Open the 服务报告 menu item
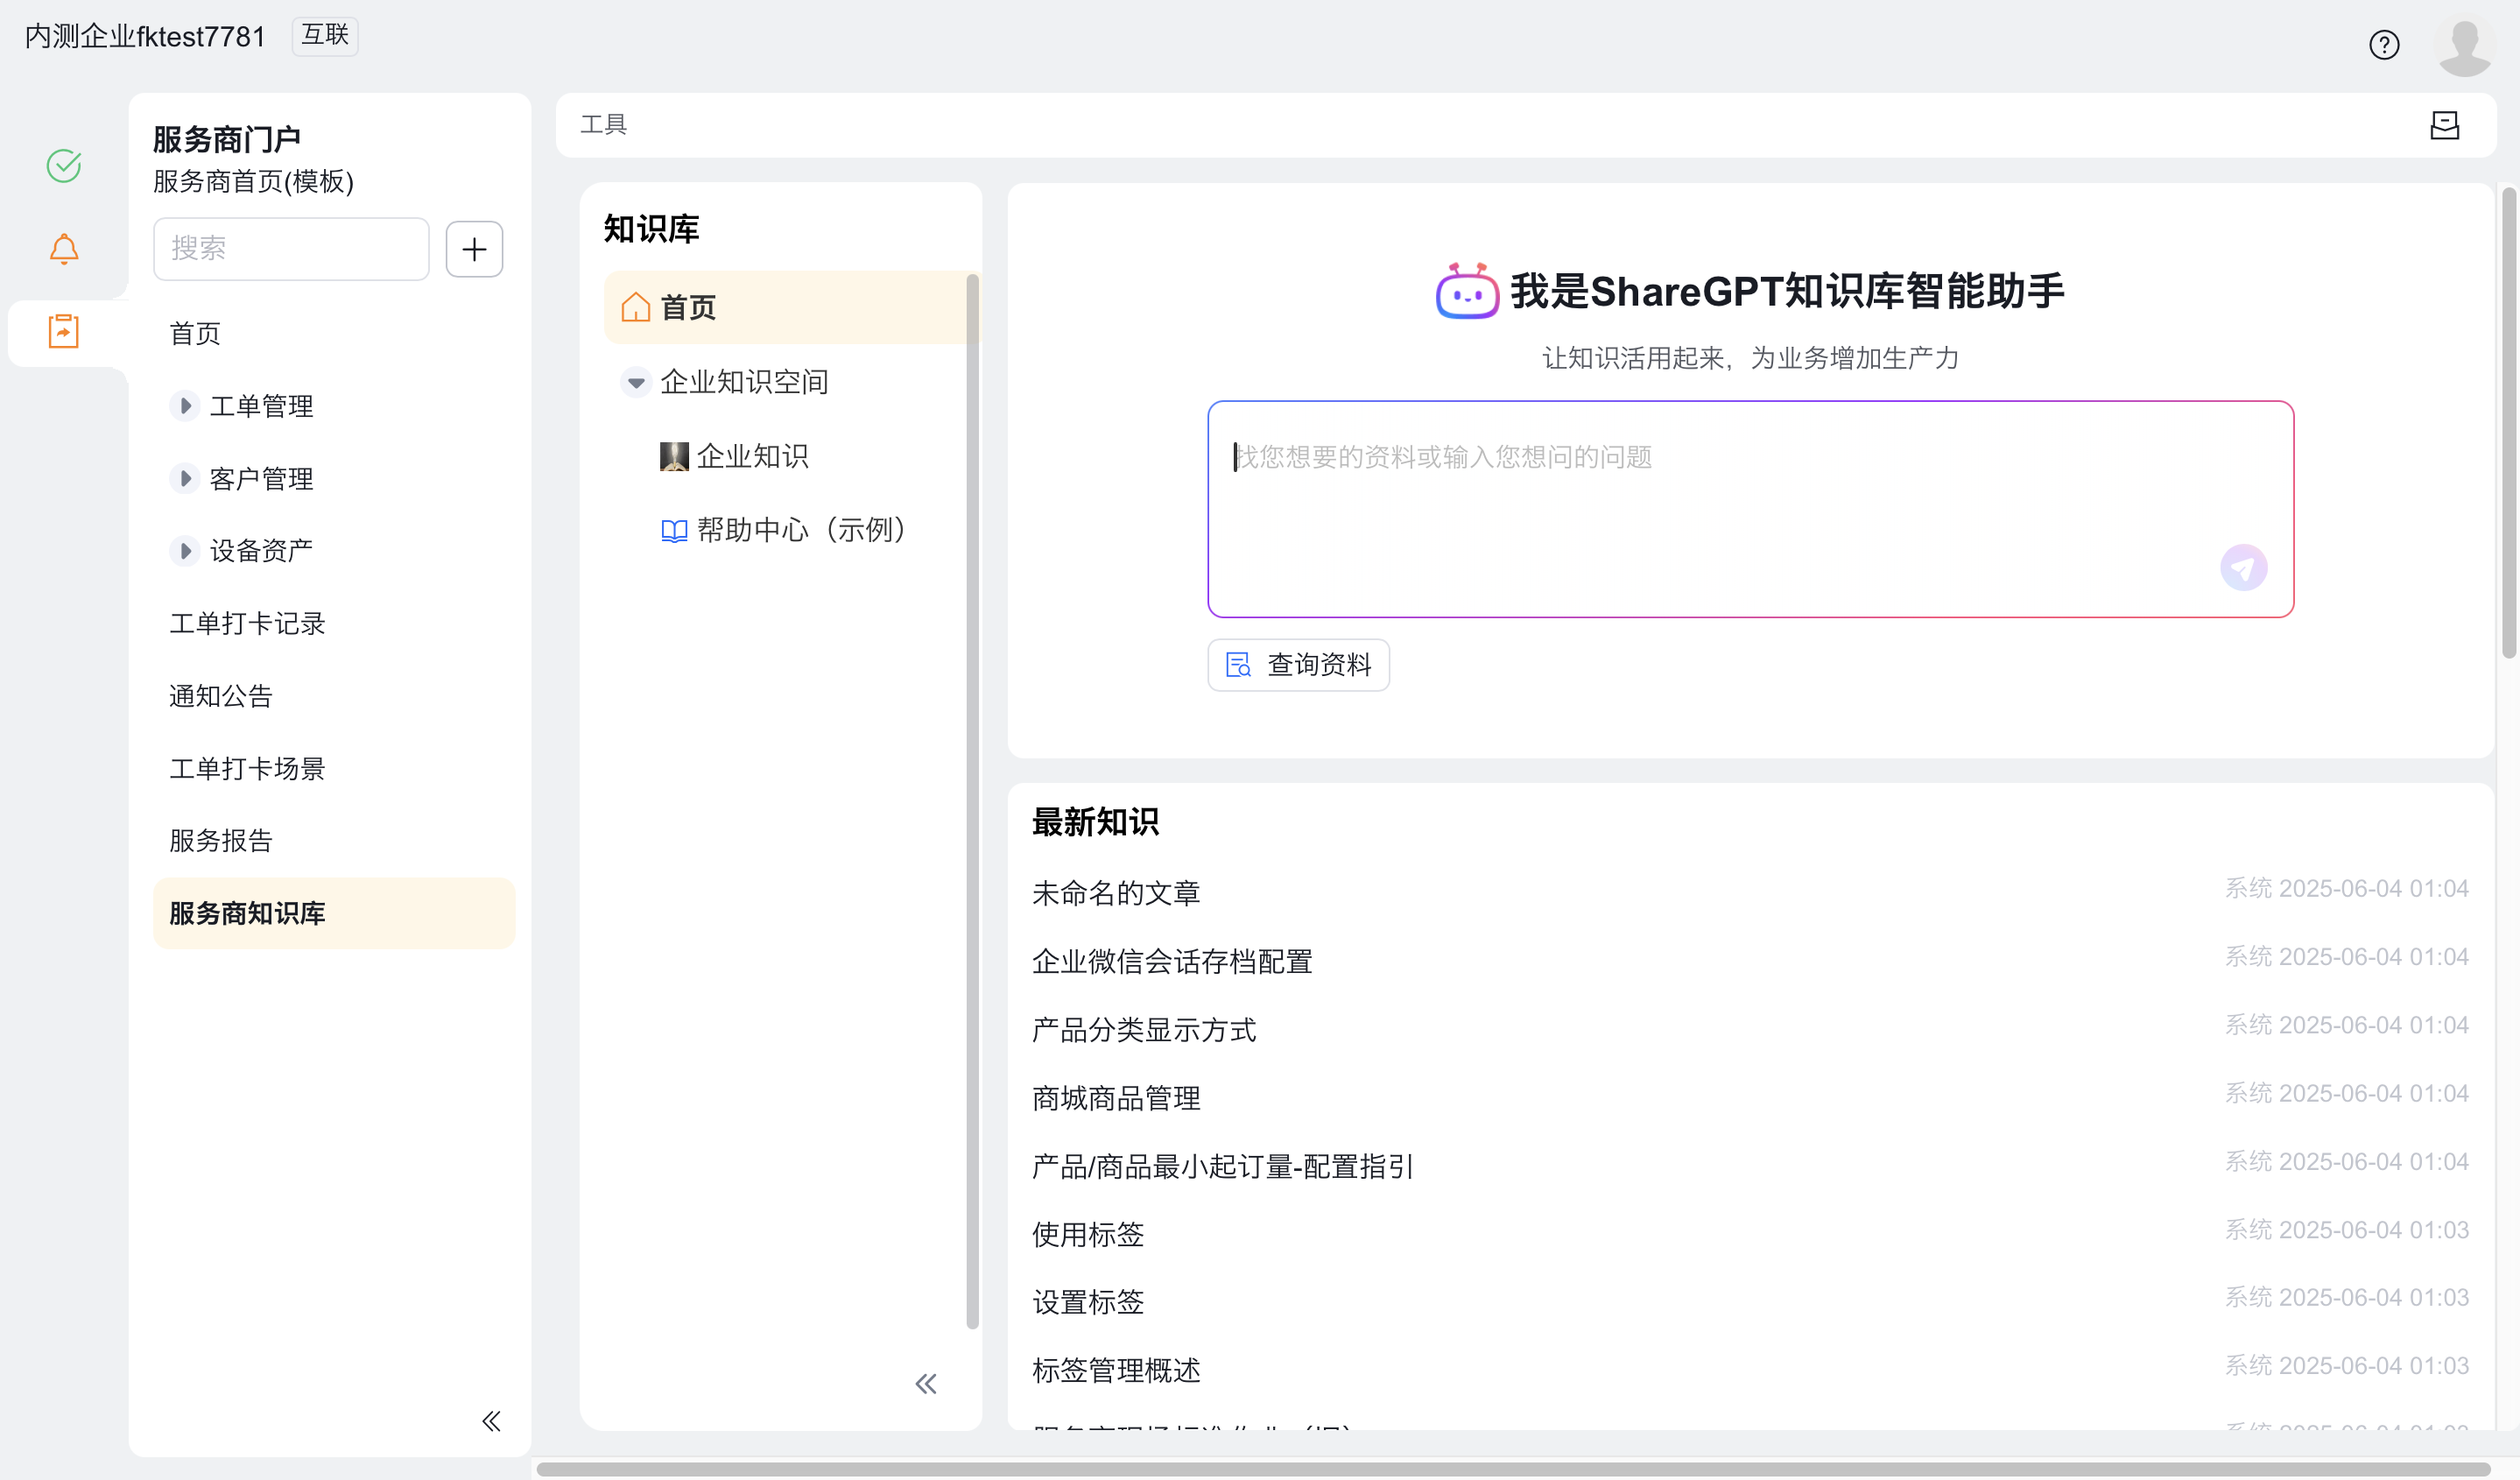Viewport: 2520px width, 1480px height. 221,841
